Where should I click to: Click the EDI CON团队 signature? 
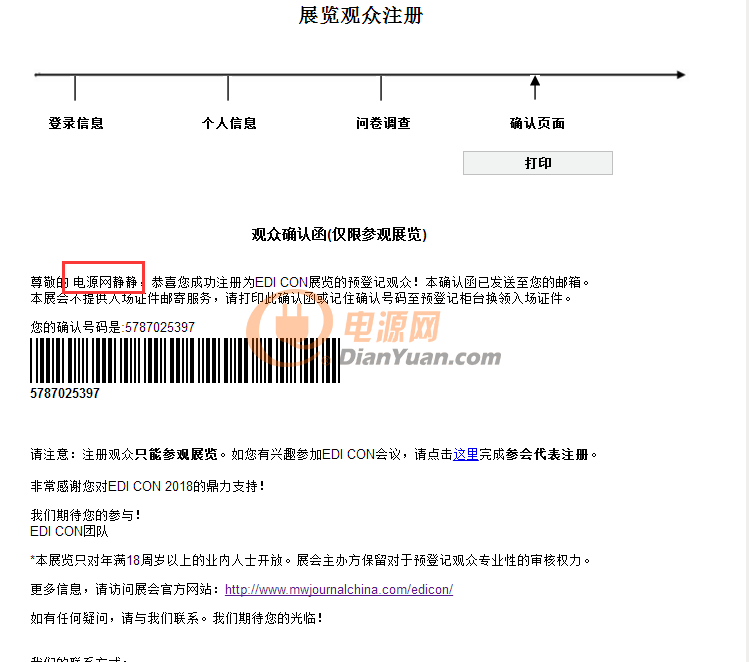pos(69,531)
